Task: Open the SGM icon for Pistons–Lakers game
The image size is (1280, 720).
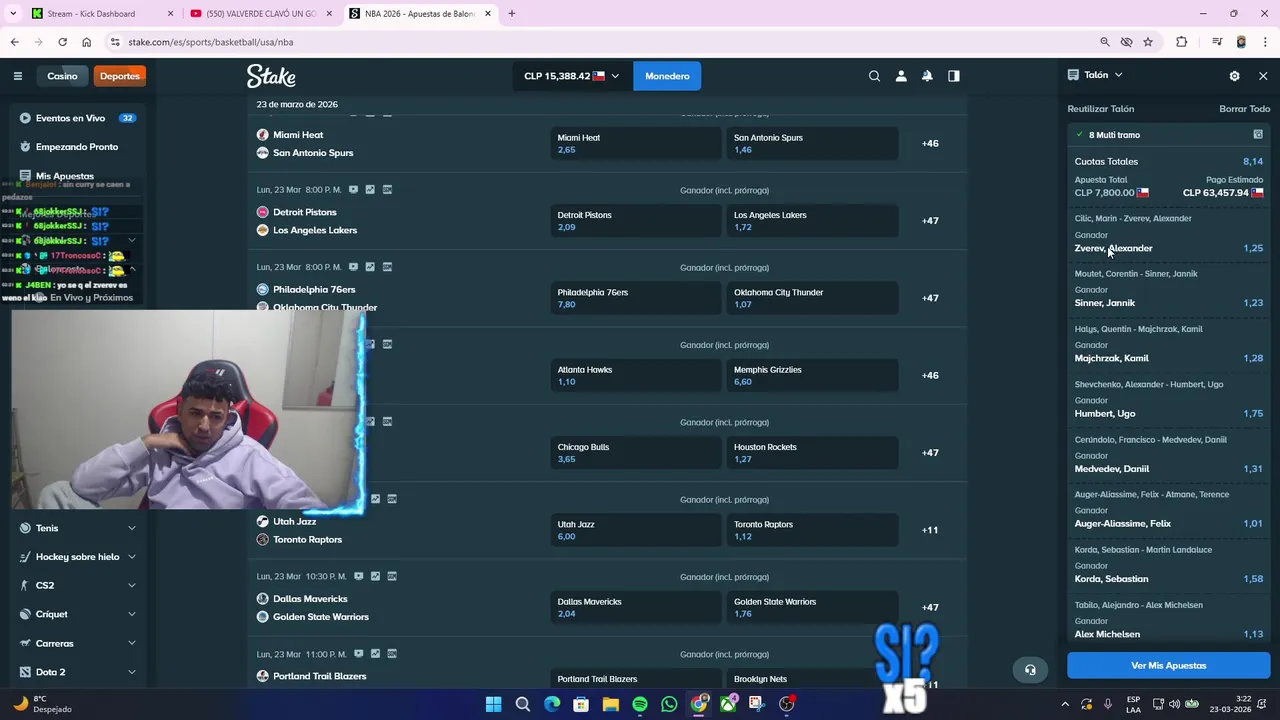Action: [x=387, y=189]
